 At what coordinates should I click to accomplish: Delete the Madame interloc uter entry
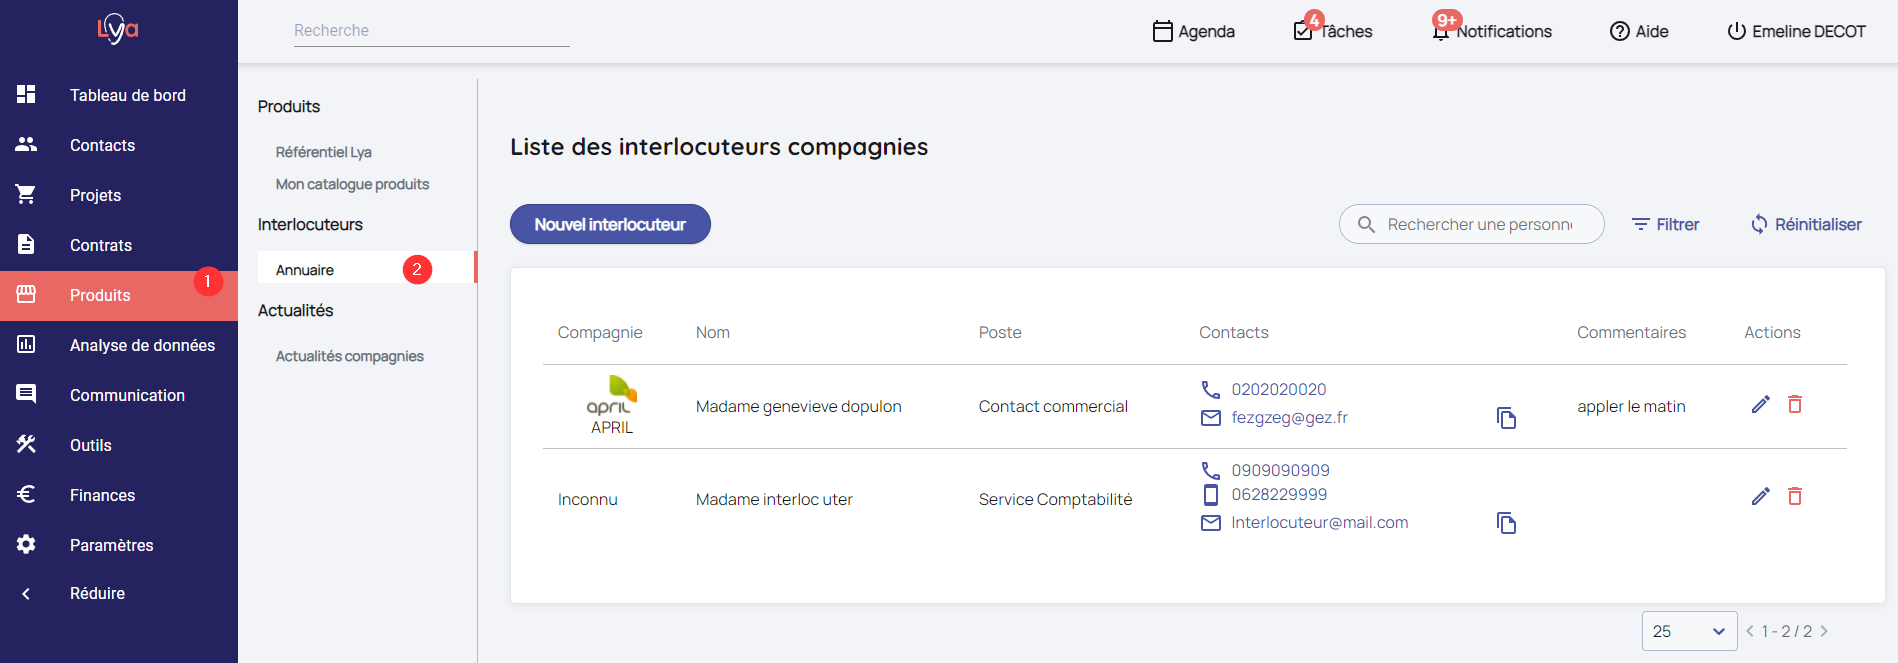[x=1795, y=496]
